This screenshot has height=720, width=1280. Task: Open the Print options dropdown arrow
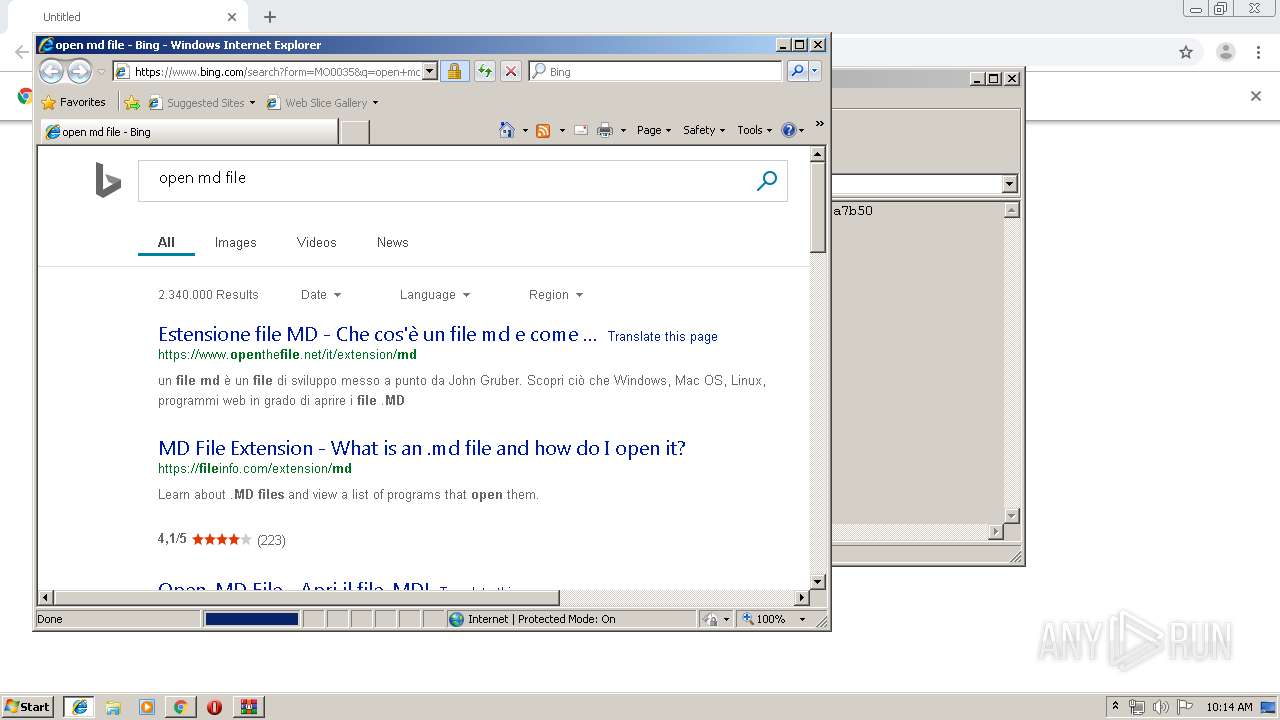[x=623, y=130]
